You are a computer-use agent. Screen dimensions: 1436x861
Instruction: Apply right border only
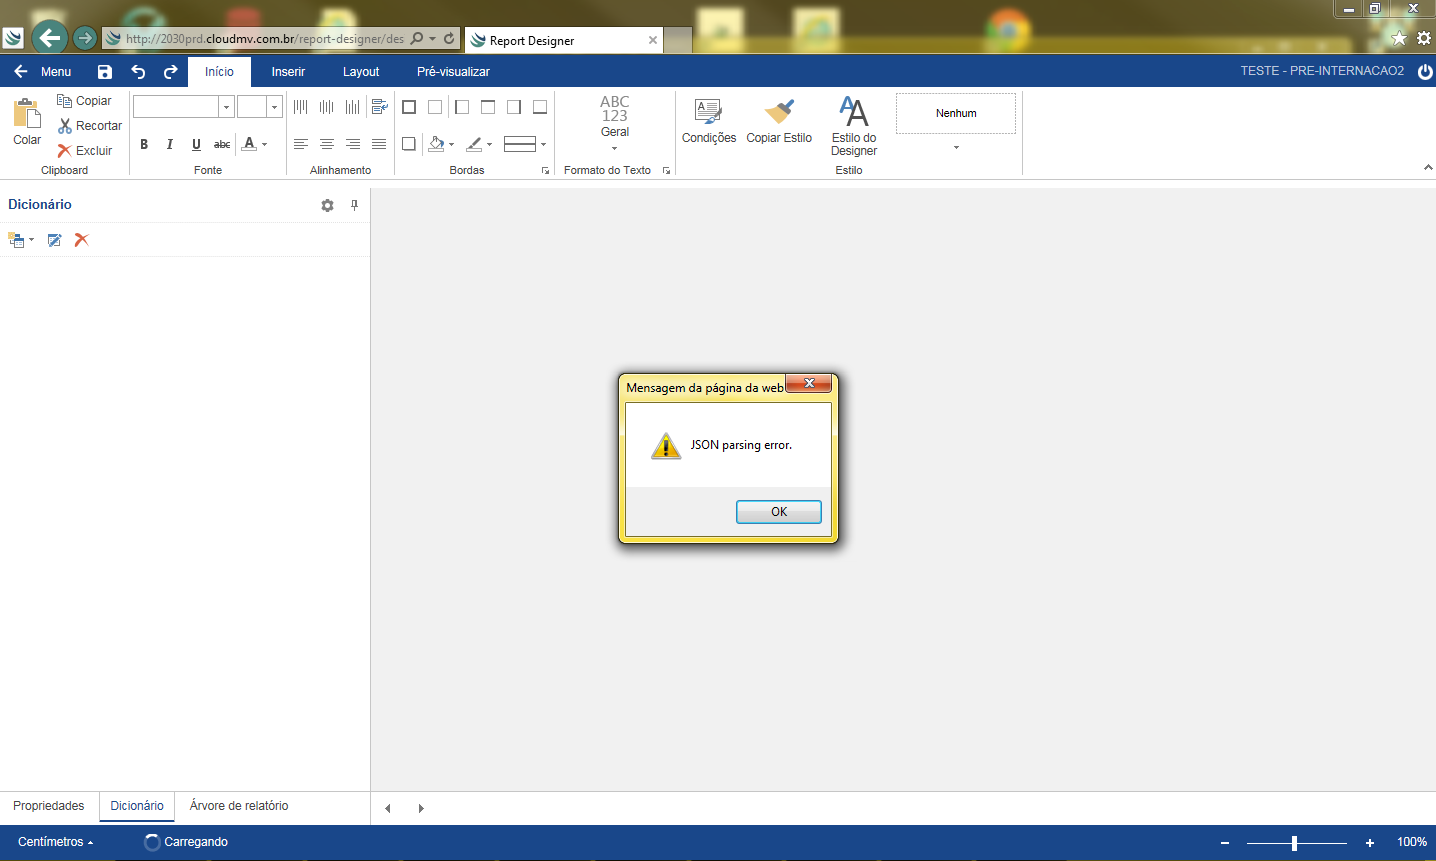[514, 107]
